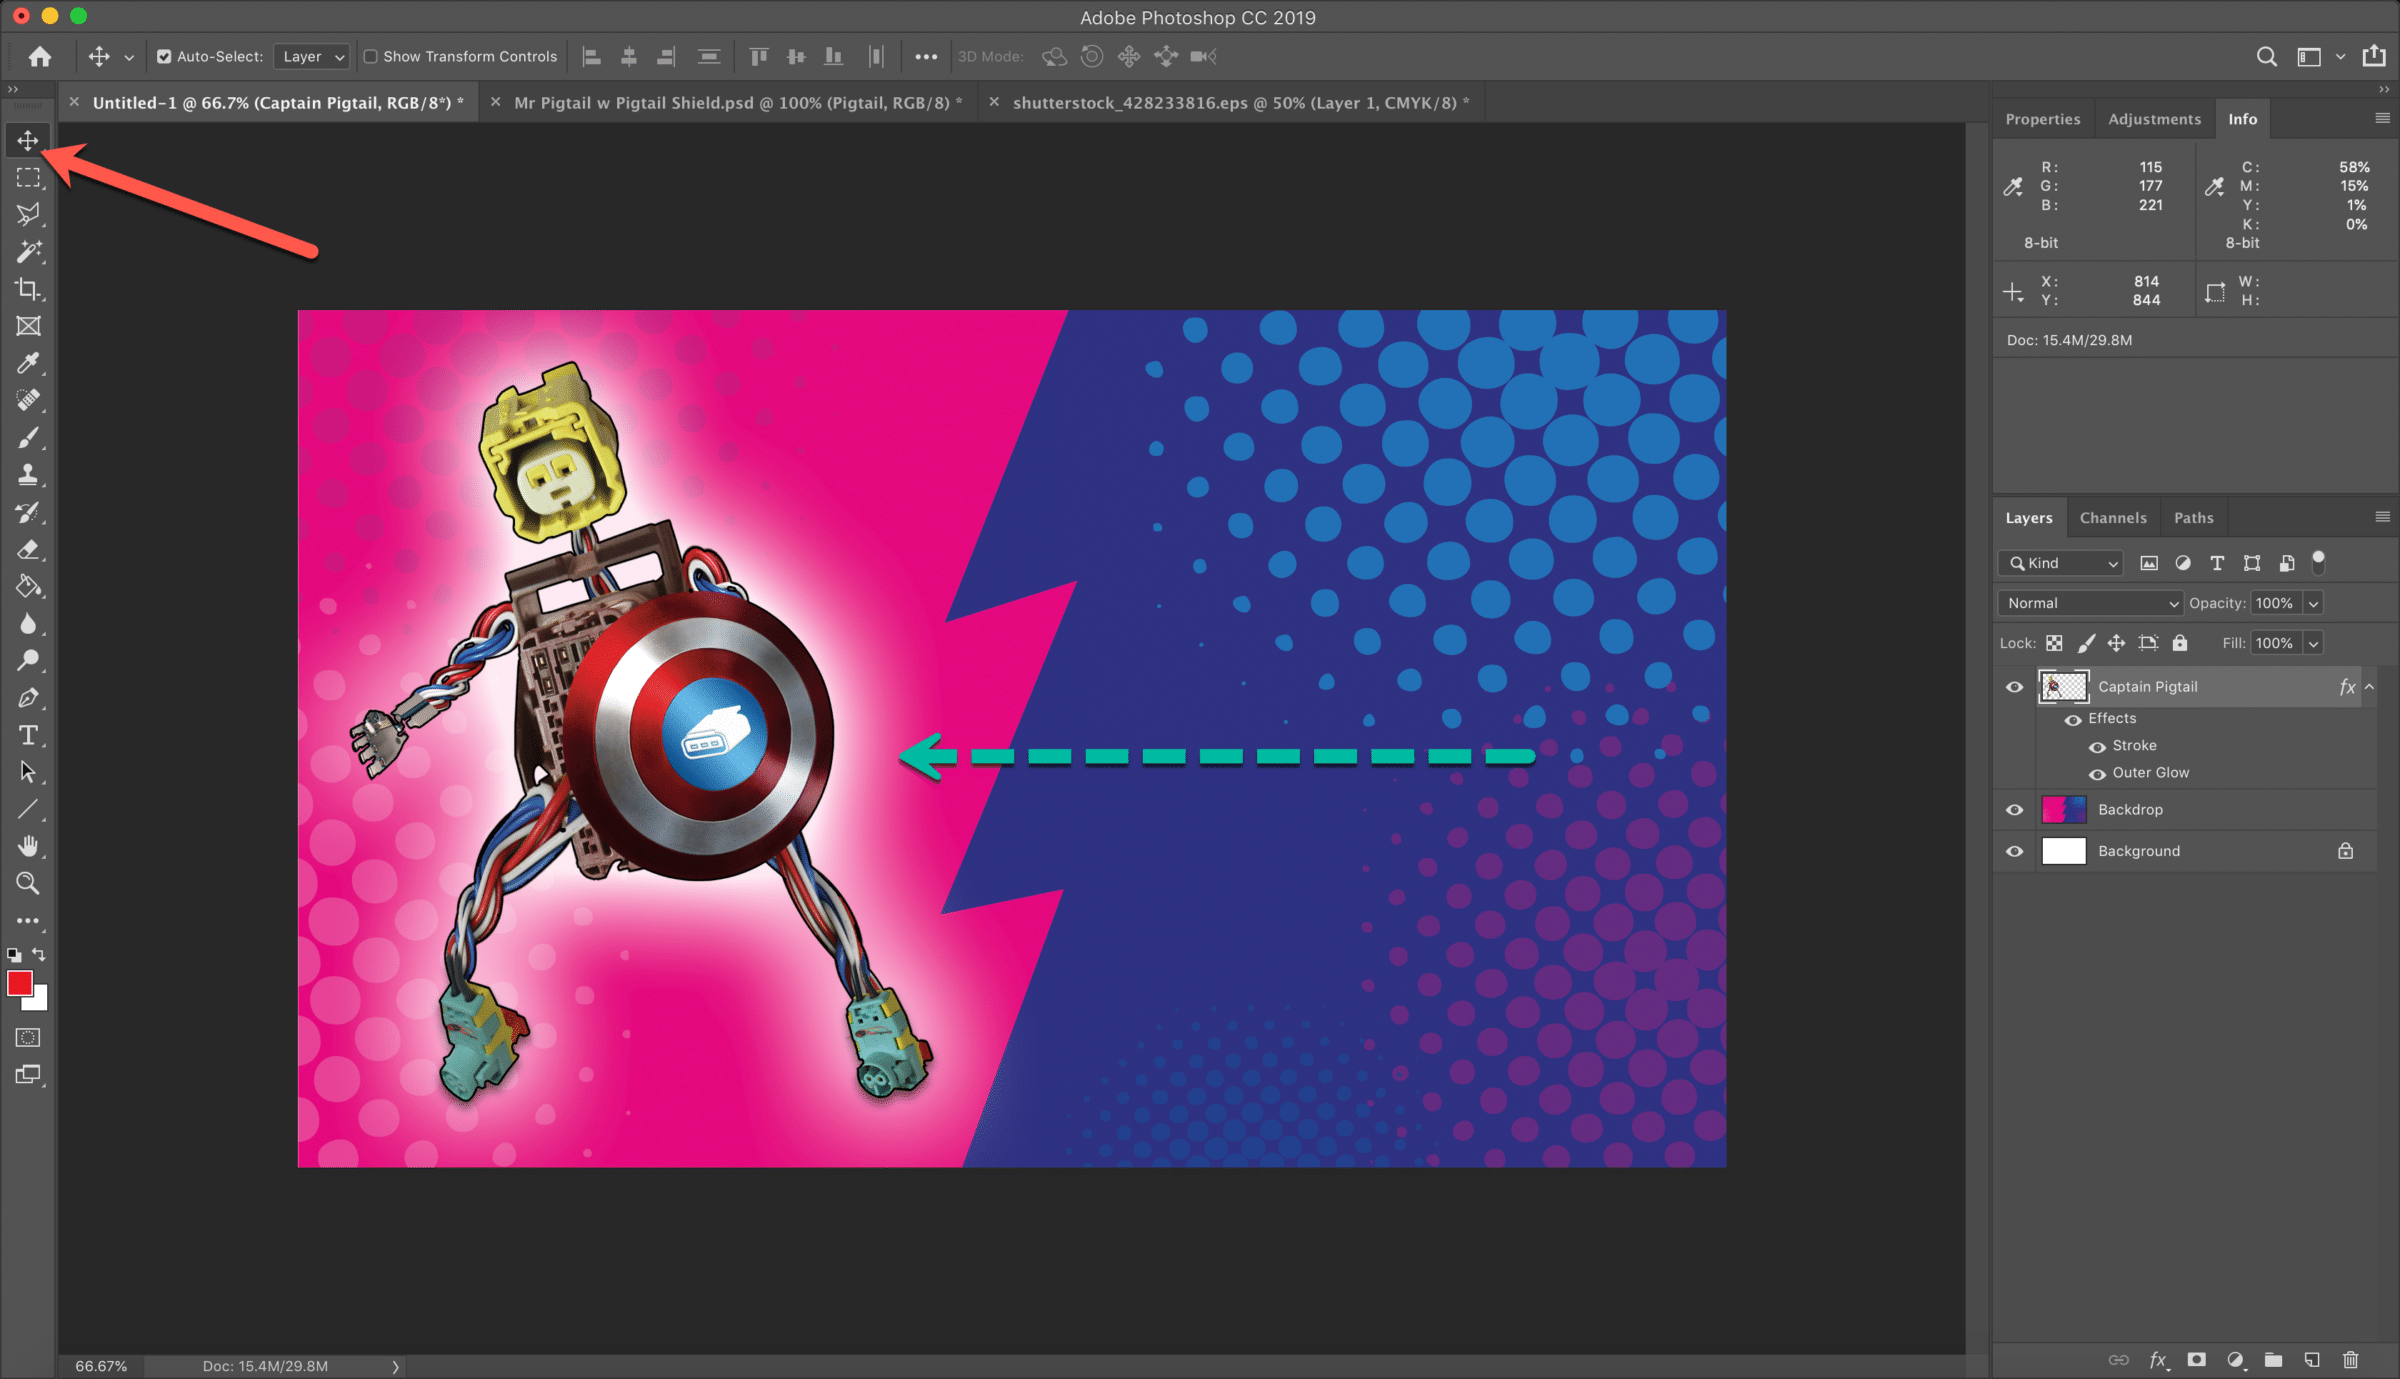
Task: Hide all Effects on Captain Pigtail
Action: point(2073,720)
